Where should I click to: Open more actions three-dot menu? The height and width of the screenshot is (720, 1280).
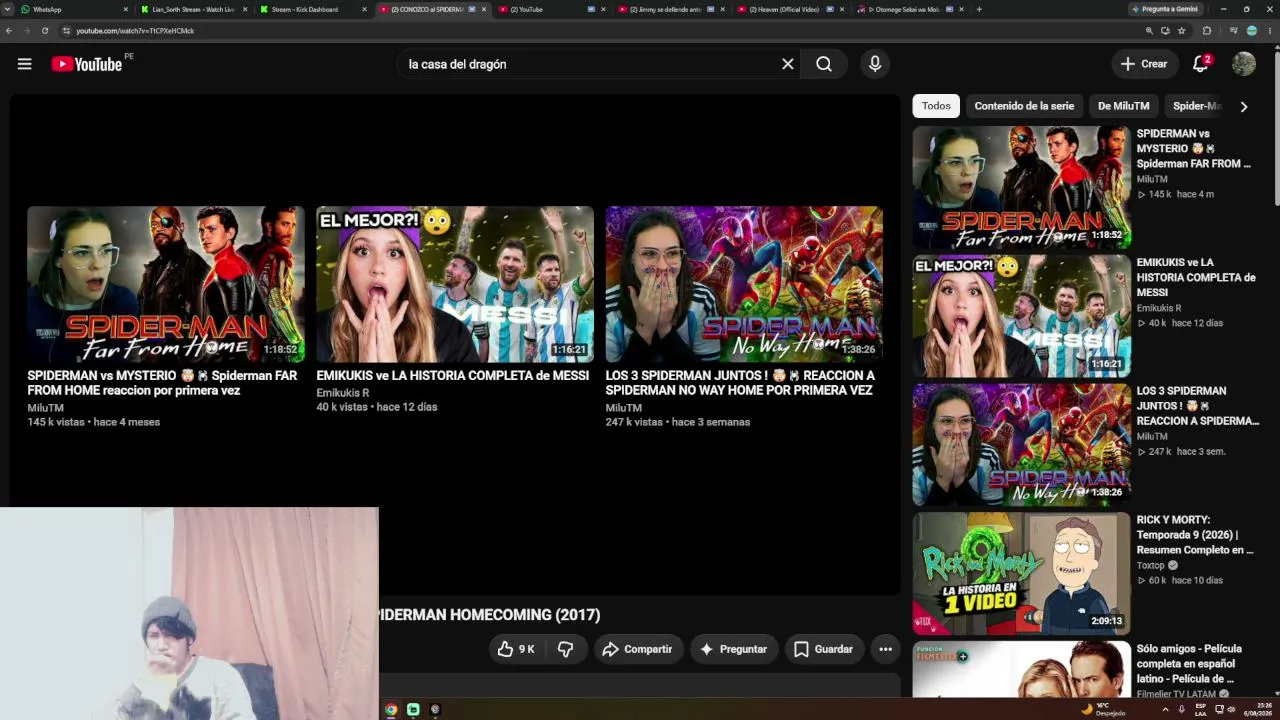[885, 649]
